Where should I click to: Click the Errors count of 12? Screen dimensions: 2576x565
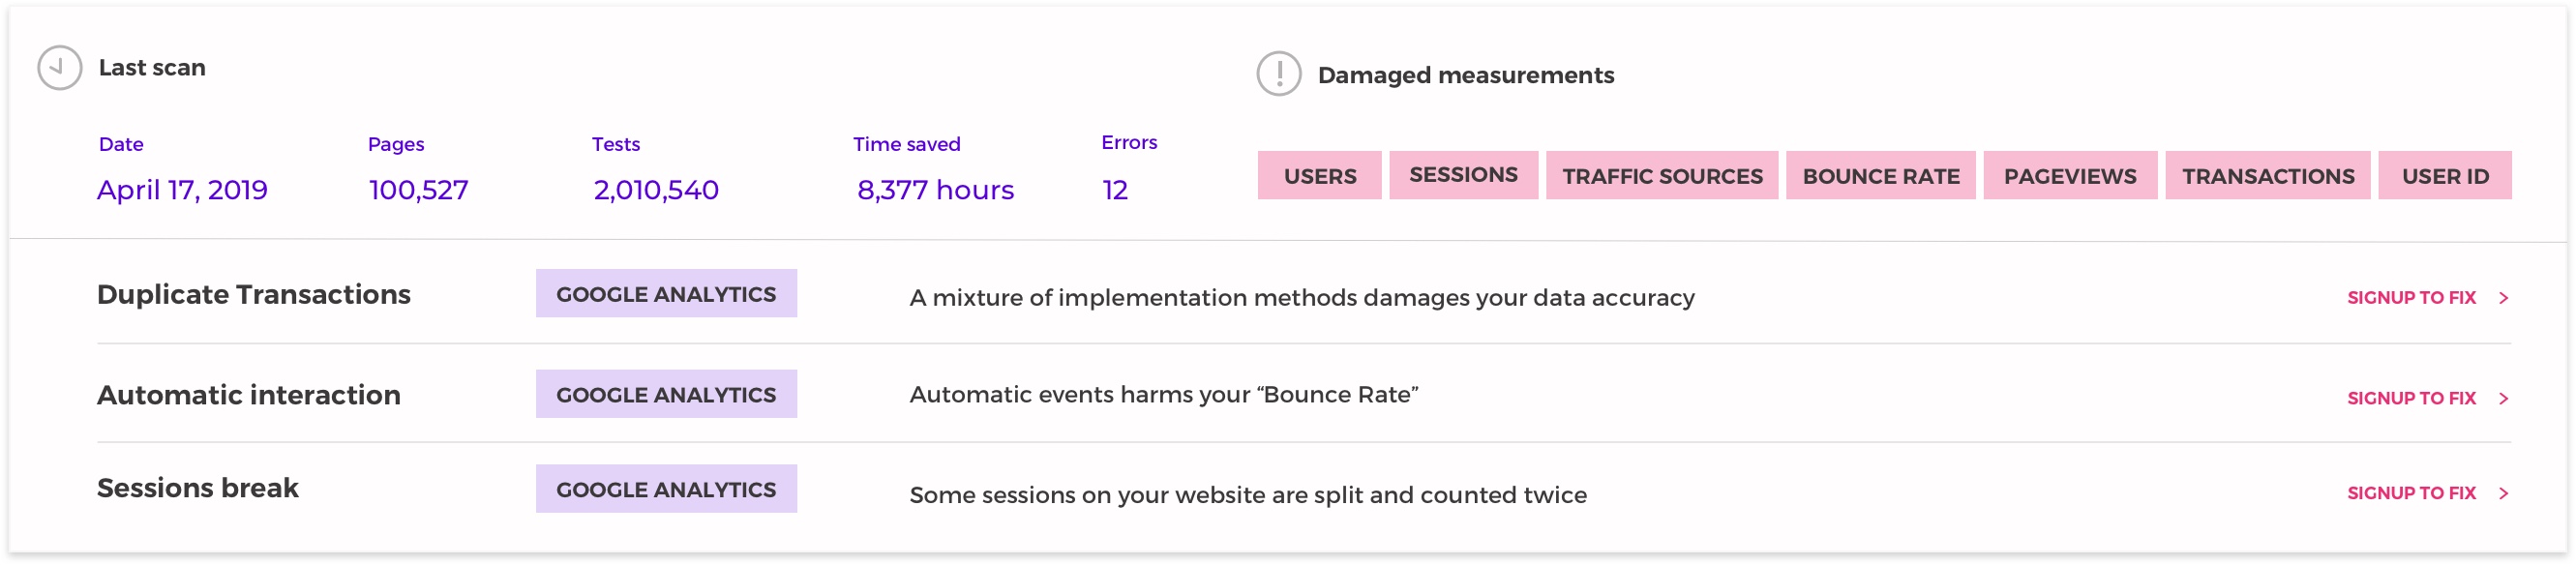(x=1115, y=190)
